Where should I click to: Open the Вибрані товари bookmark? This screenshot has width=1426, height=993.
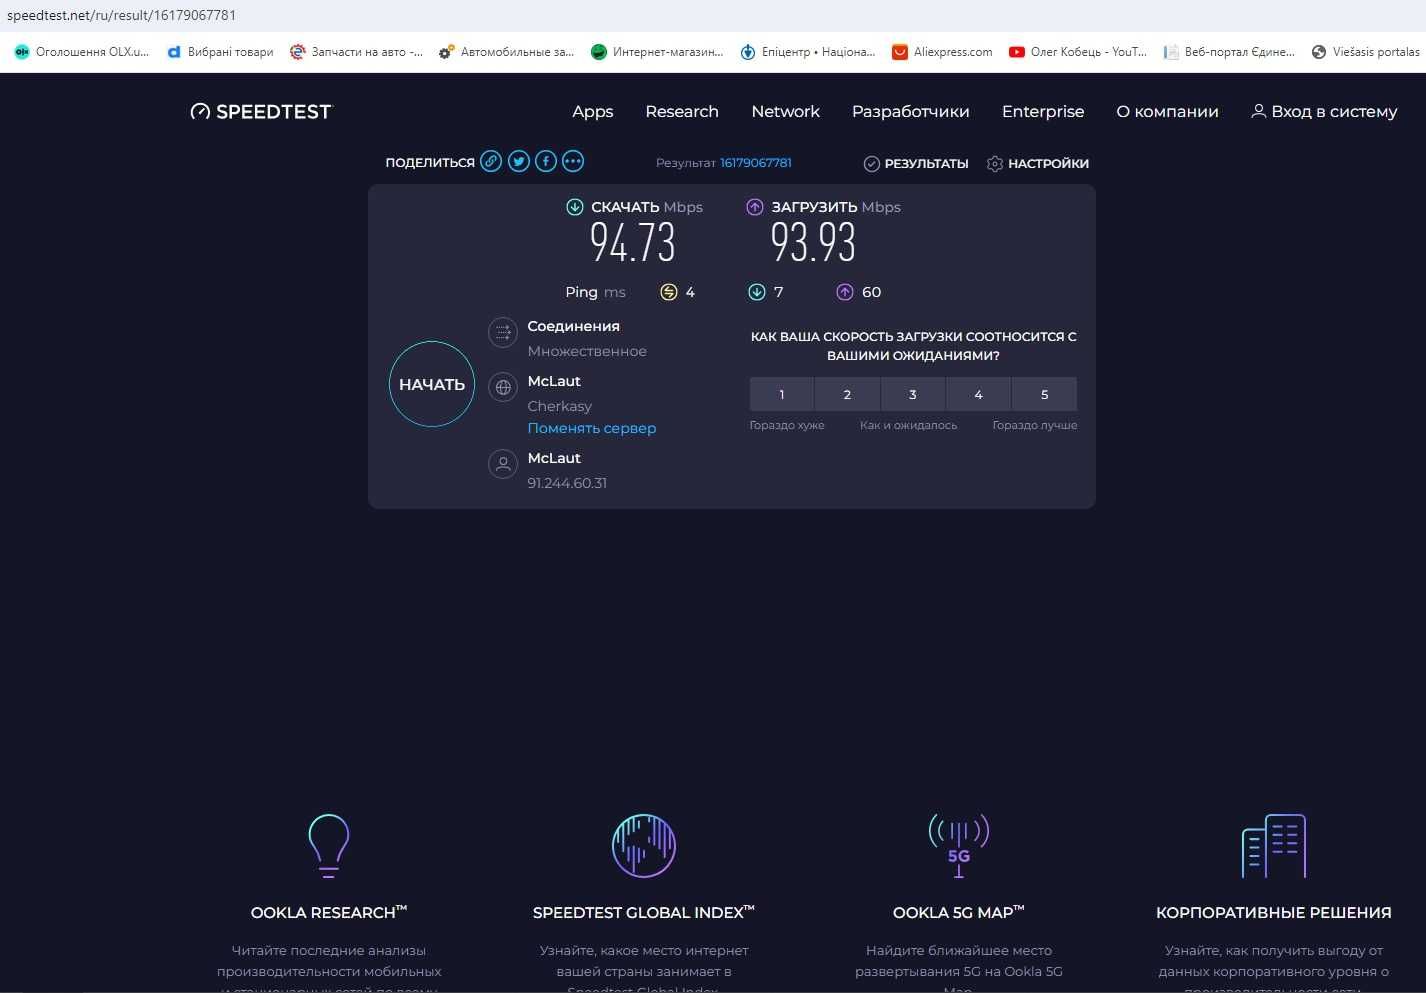pos(220,52)
